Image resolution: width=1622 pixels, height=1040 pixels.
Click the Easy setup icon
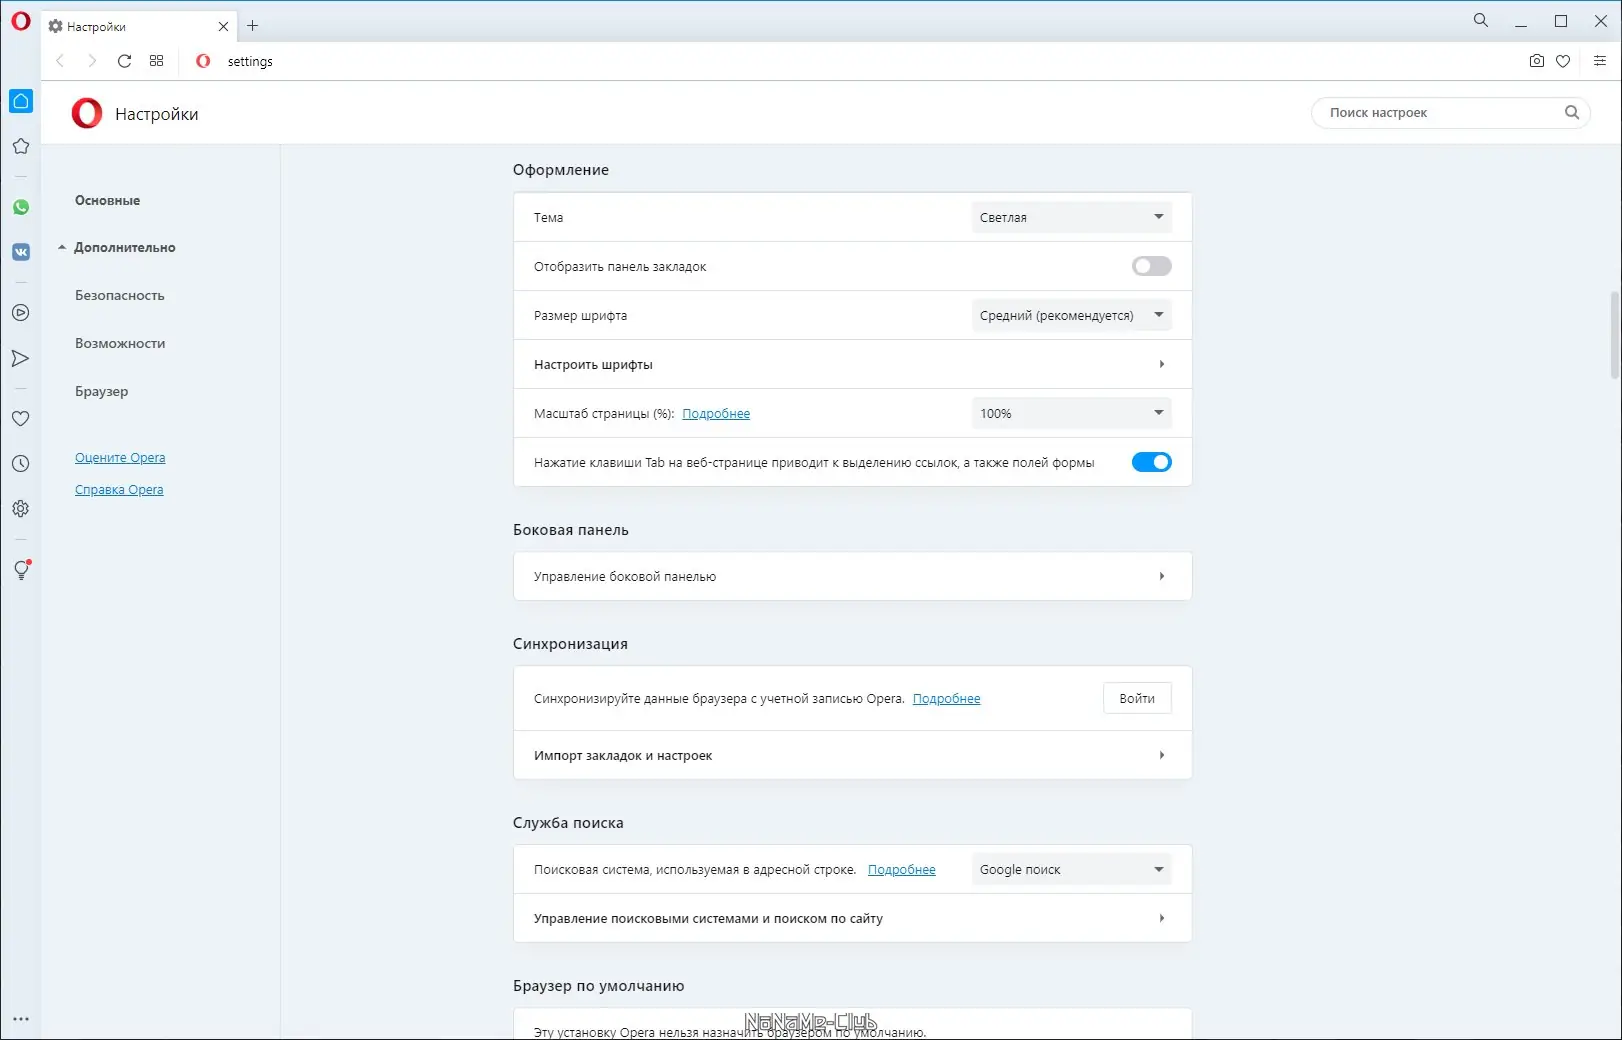1599,61
